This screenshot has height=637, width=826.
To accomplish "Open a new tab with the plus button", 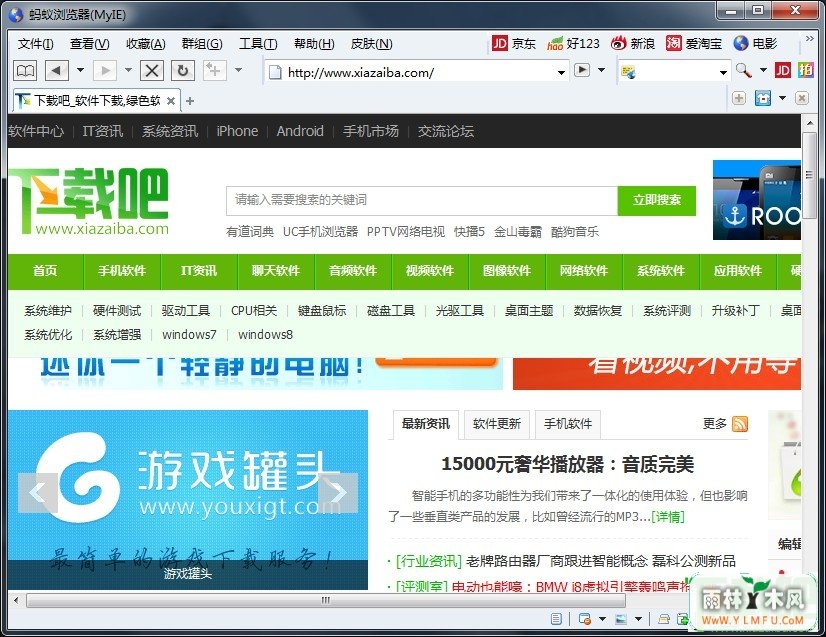I will 190,101.
